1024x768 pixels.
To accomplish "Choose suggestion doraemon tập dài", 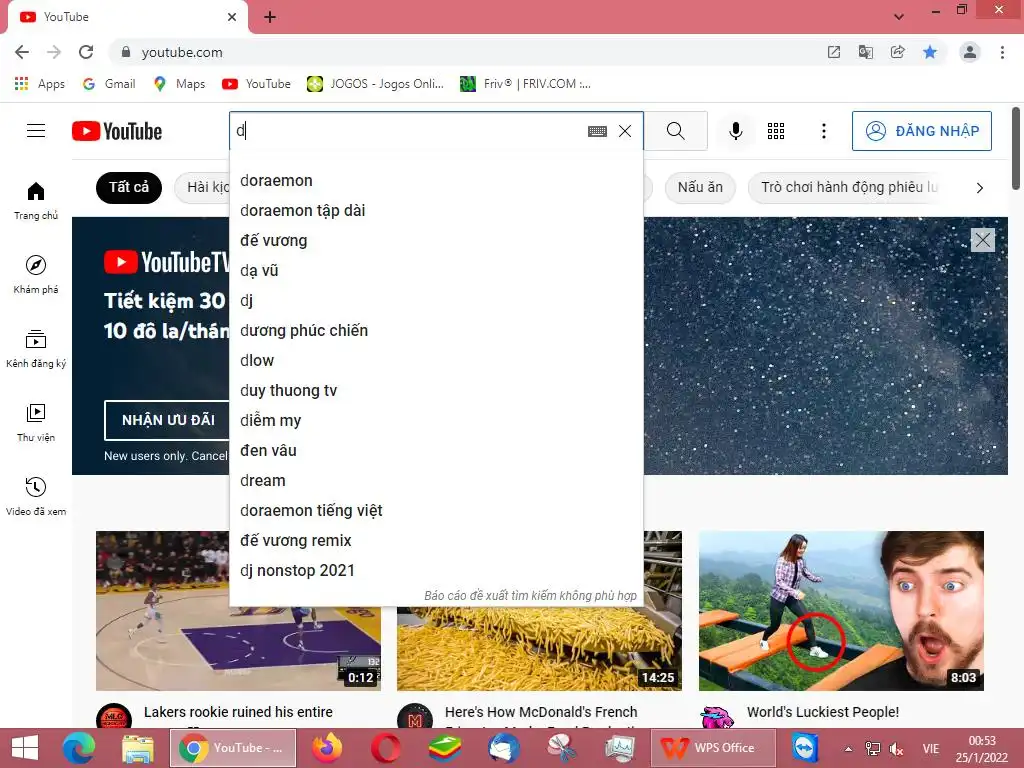I will [436, 211].
